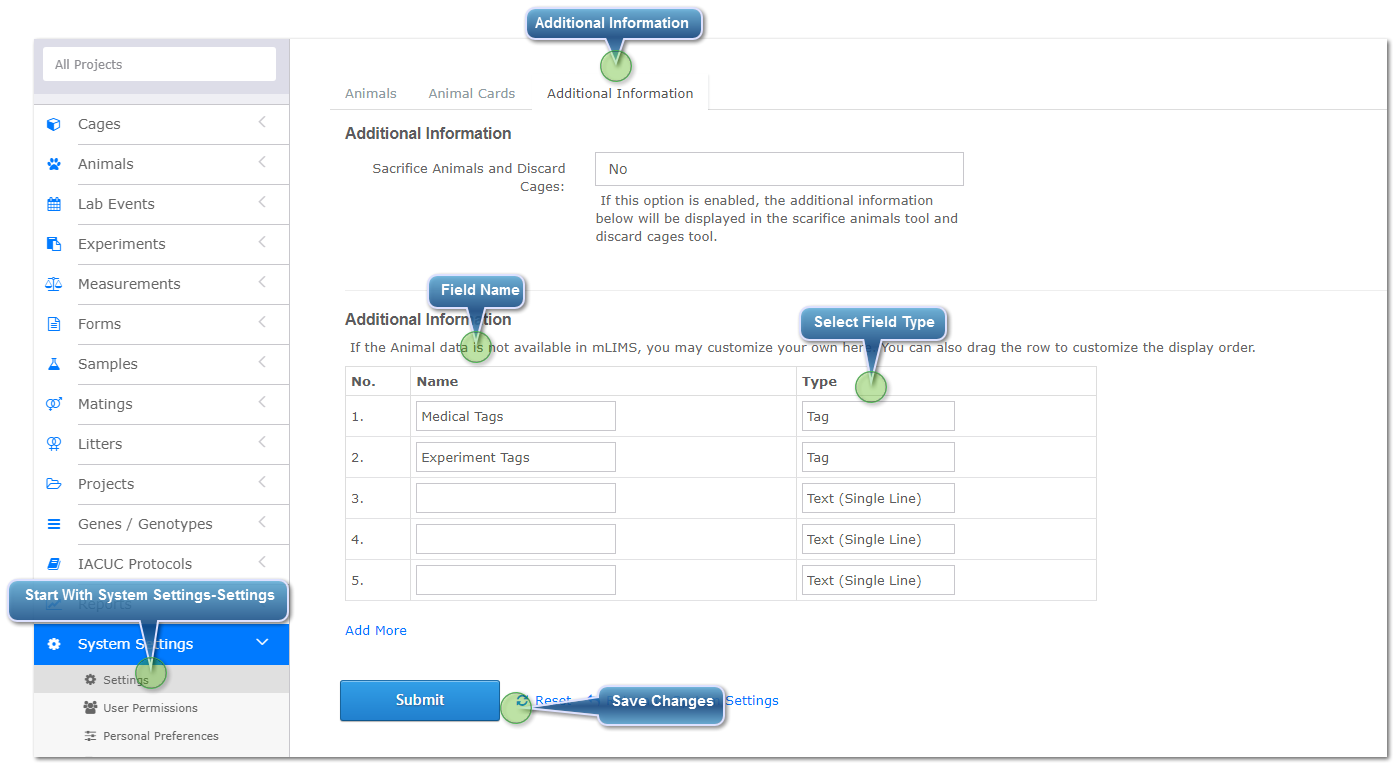Collapse the System Settings chevron
1396x766 pixels.
click(262, 643)
